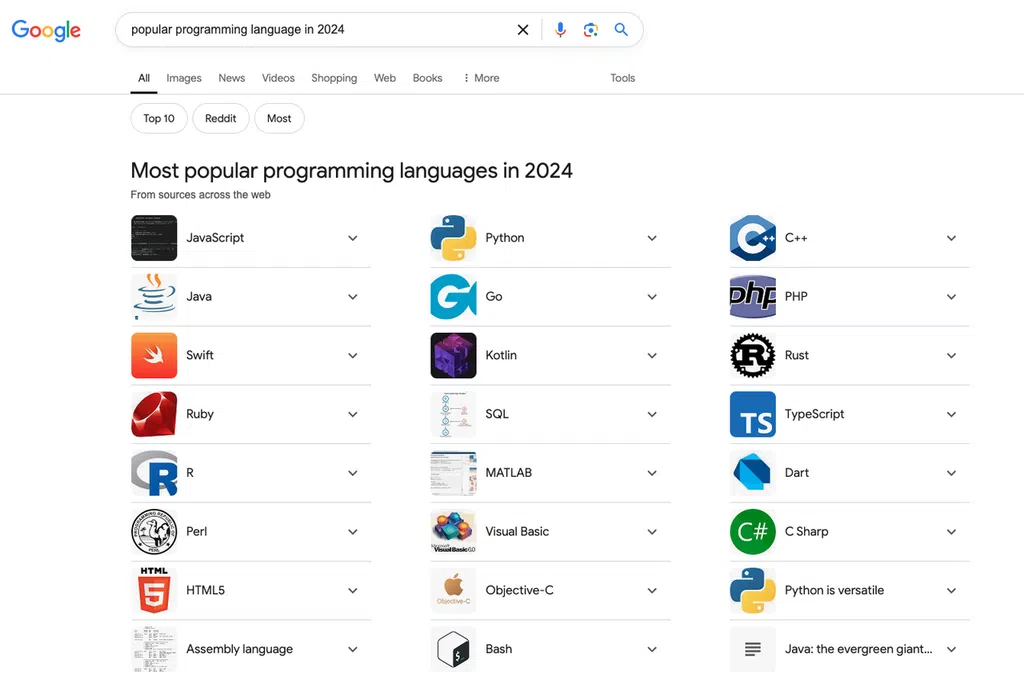Switch to the Images tab
This screenshot has width=1024, height=676.
[184, 78]
